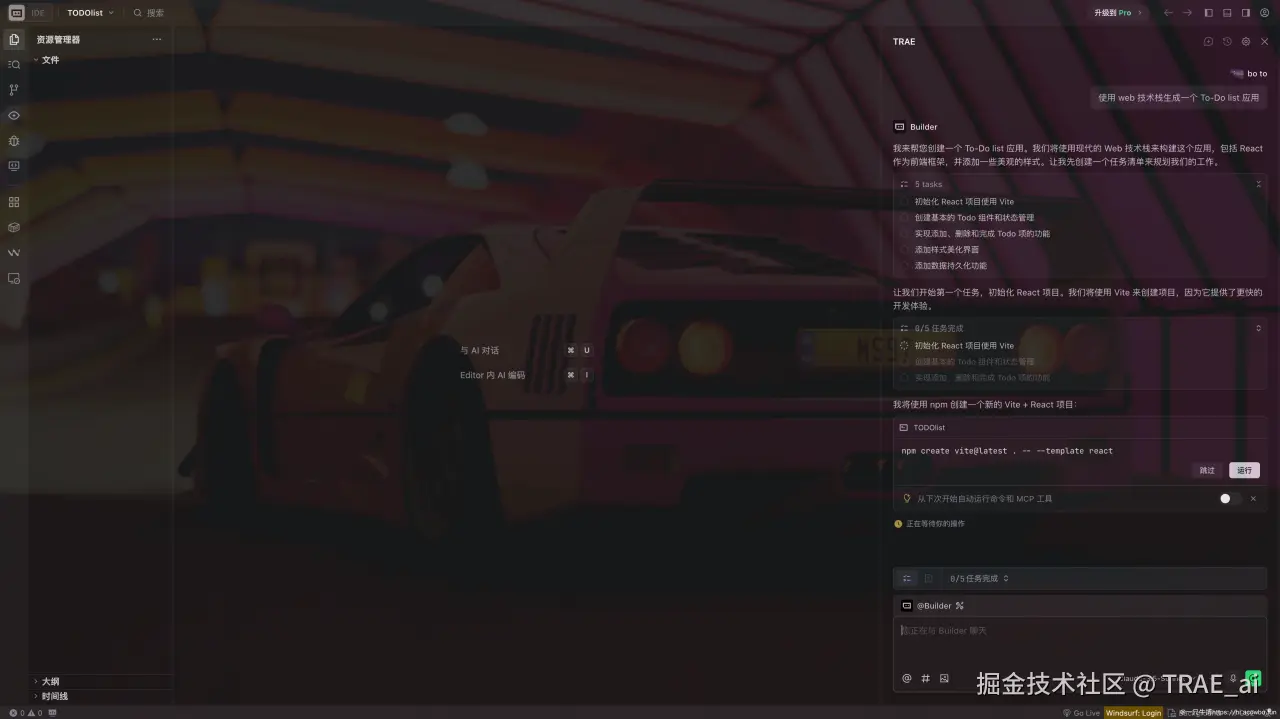Start a new chat in TRAE panel
Viewport: 1280px width, 719px height.
(x=1208, y=42)
